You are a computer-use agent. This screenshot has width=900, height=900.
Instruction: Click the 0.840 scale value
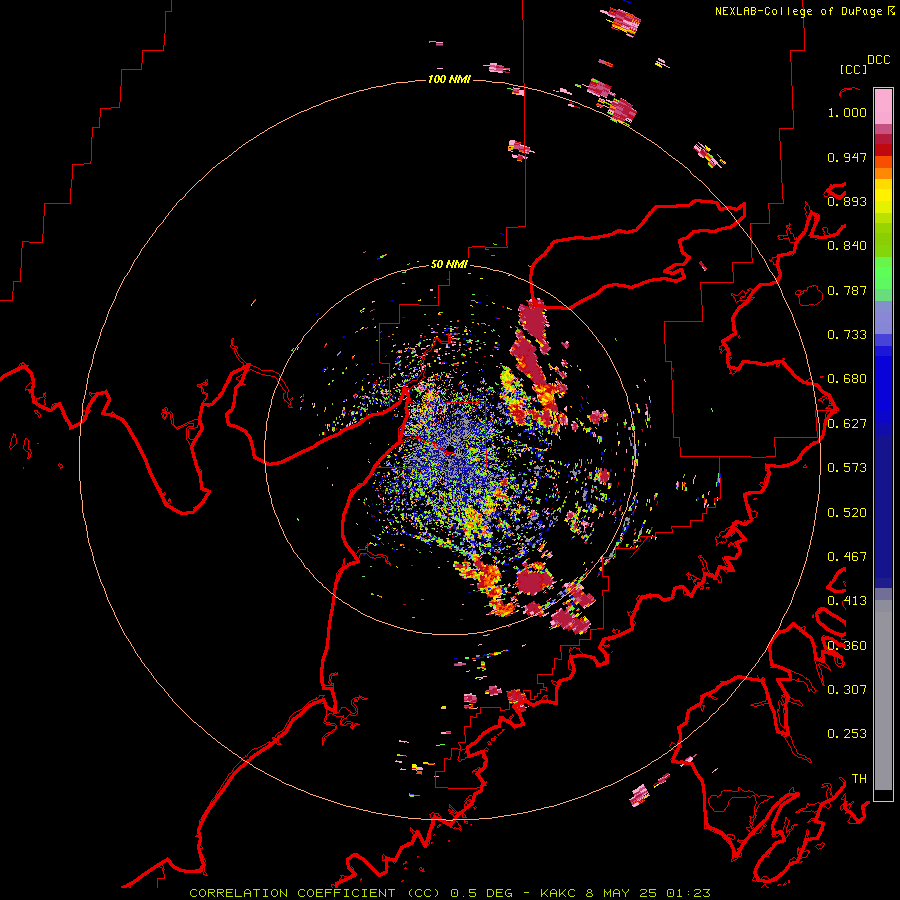click(847, 246)
